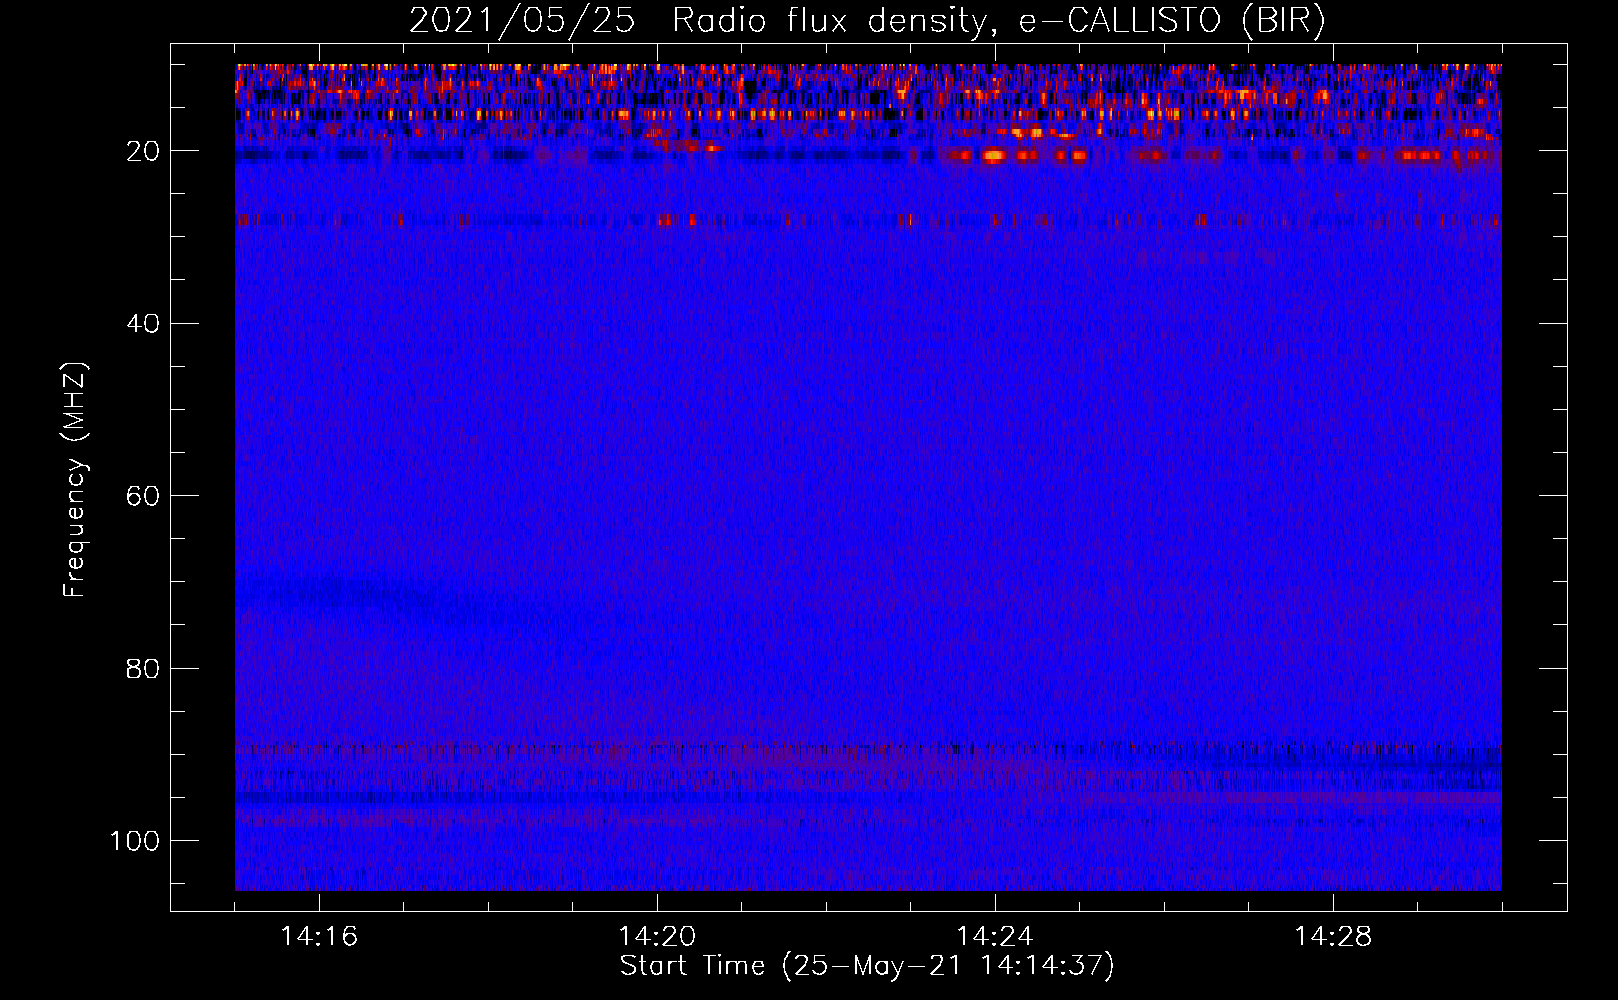Click the '40' frequency tick label
This screenshot has height=1000, width=1618.
click(143, 323)
